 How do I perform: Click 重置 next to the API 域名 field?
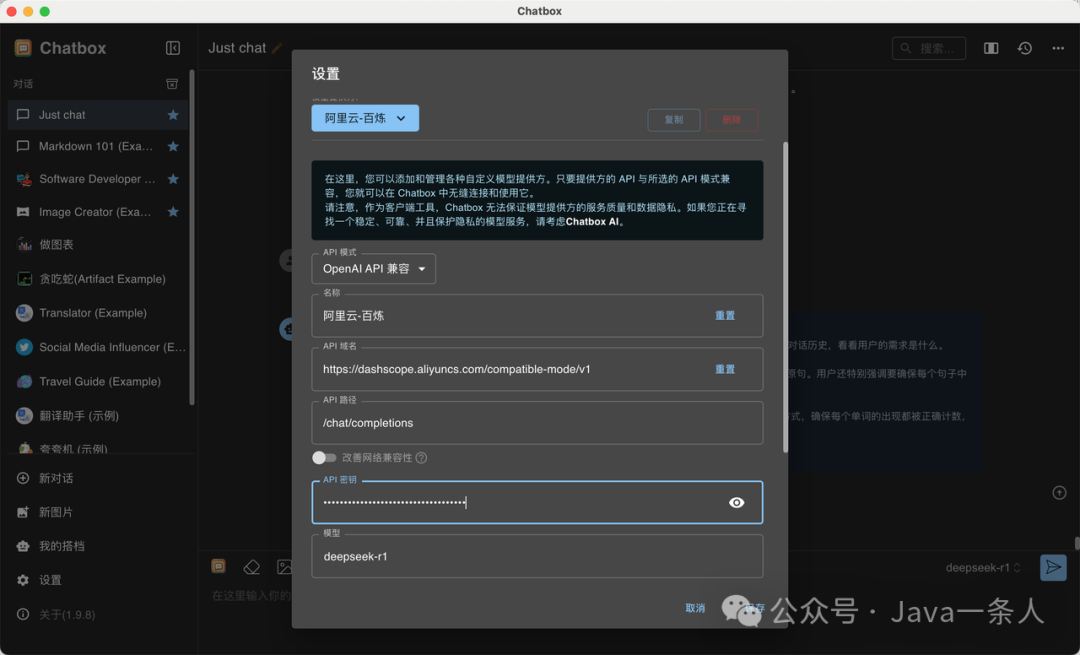pyautogui.click(x=725, y=369)
